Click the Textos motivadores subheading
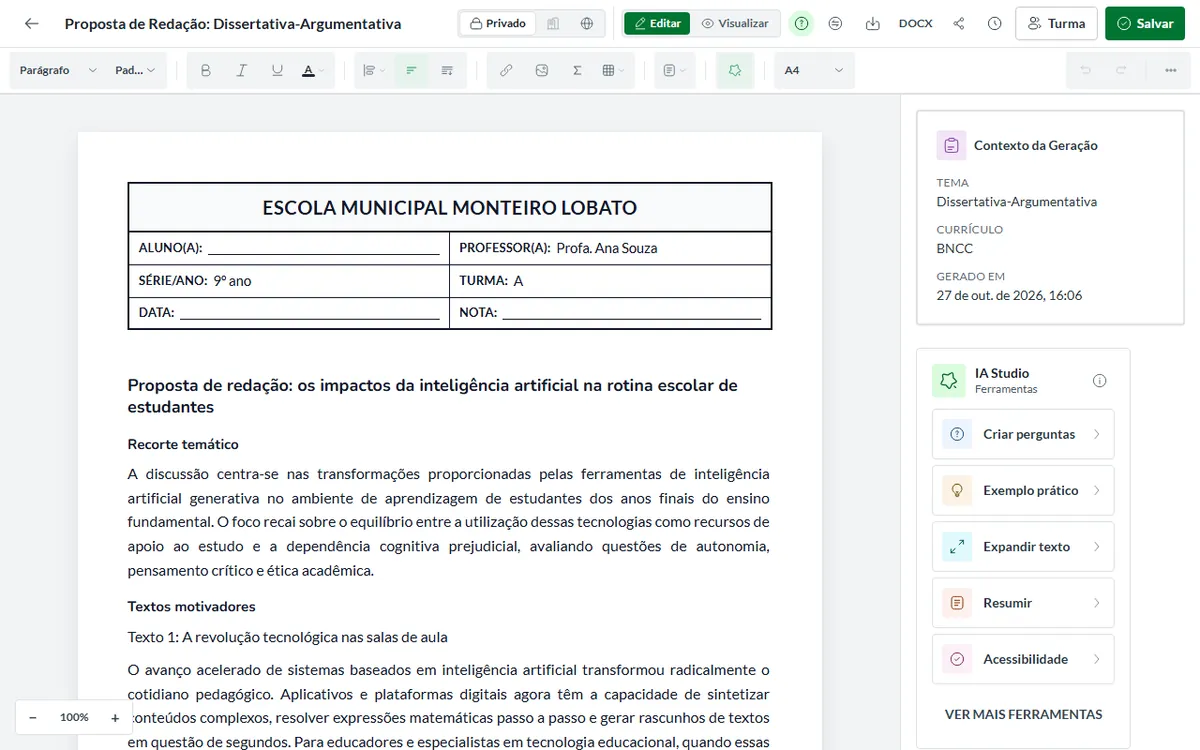Screen dimensions: 1200x750 click(x=191, y=606)
